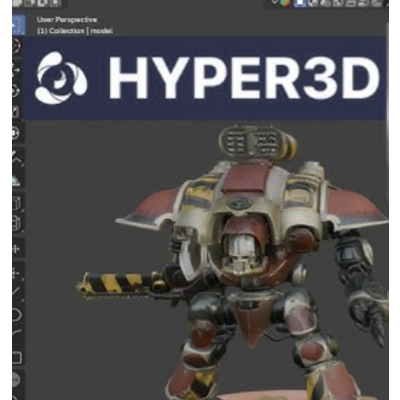Image resolution: width=400 pixels, height=400 pixels.
Task: Select the Rotate tool in toolbar
Action: 17,91
